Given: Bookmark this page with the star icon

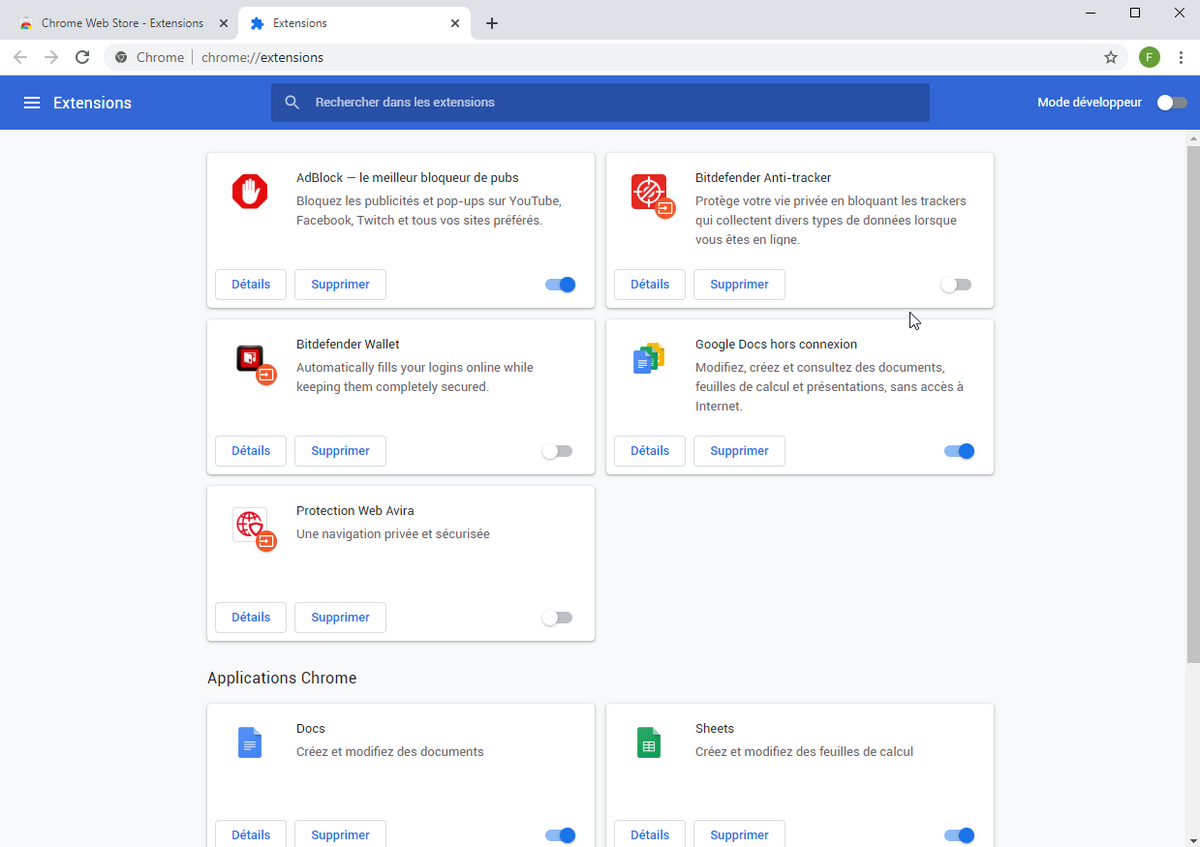Looking at the screenshot, I should 1111,57.
